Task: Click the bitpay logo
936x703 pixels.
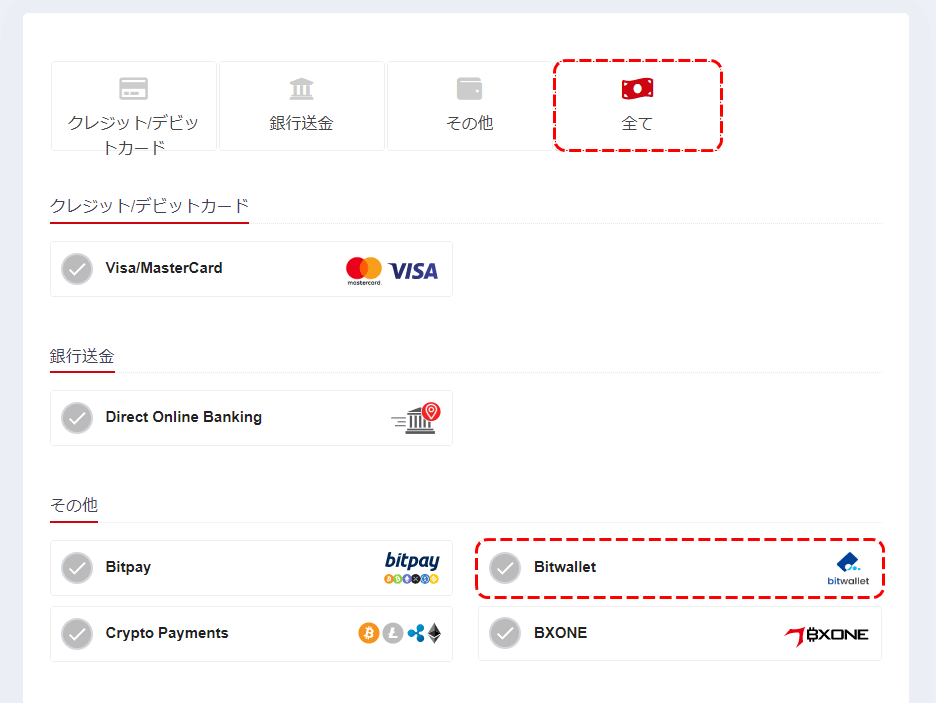Action: pyautogui.click(x=412, y=568)
